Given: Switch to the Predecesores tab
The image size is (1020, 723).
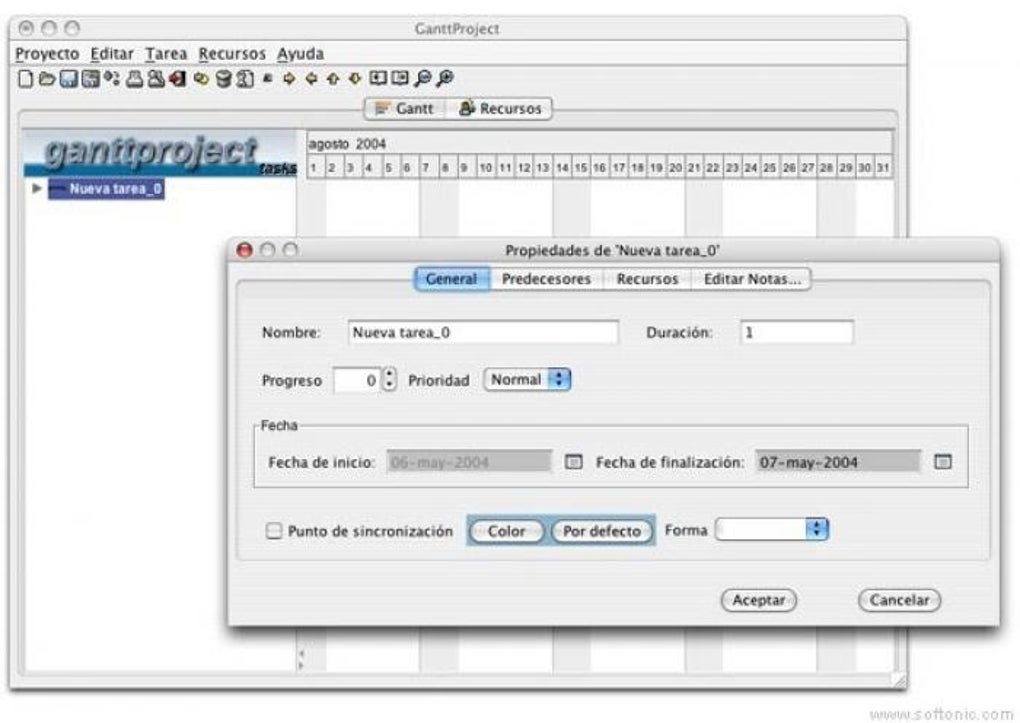Looking at the screenshot, I should coord(546,279).
